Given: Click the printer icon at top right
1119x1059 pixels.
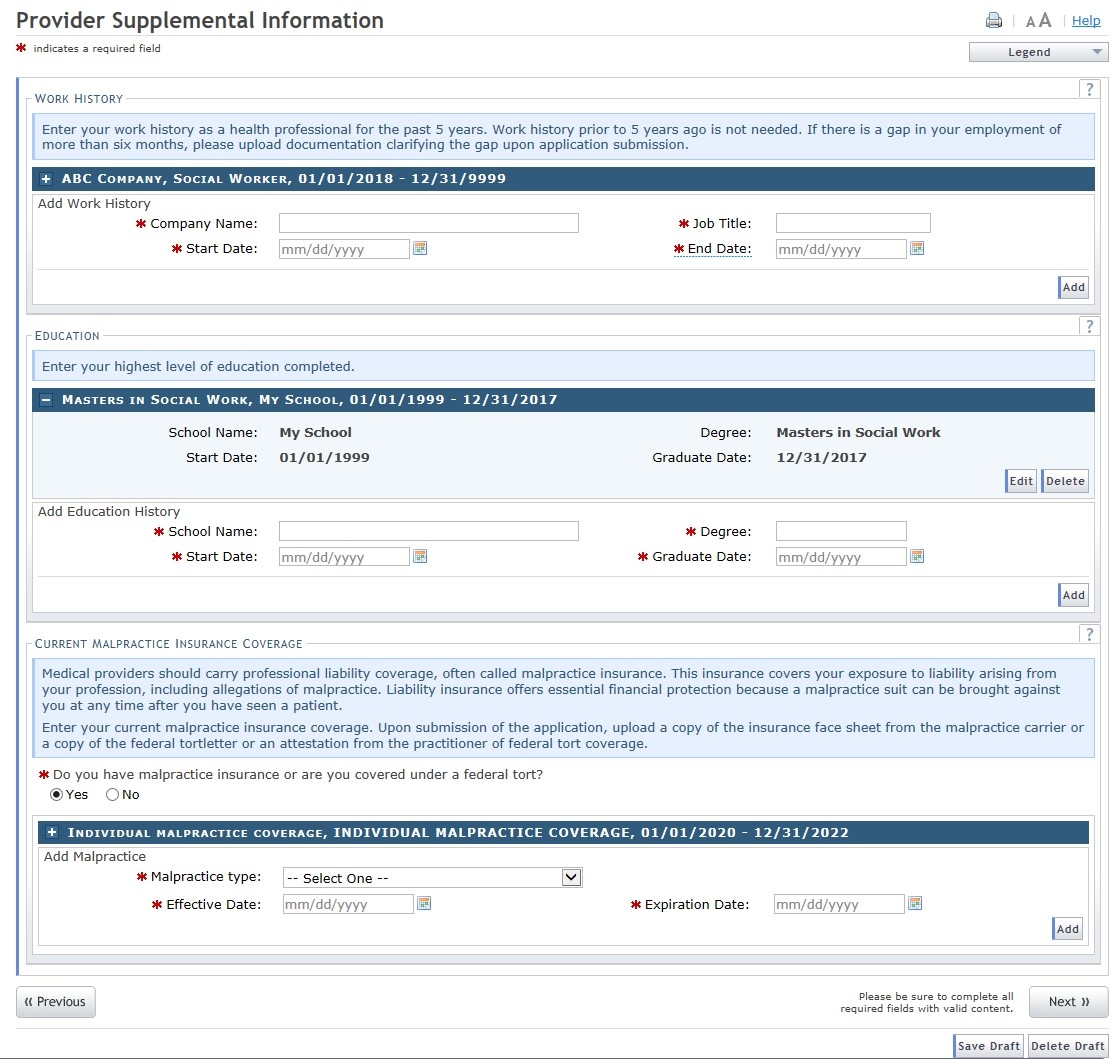Looking at the screenshot, I should click(x=994, y=20).
